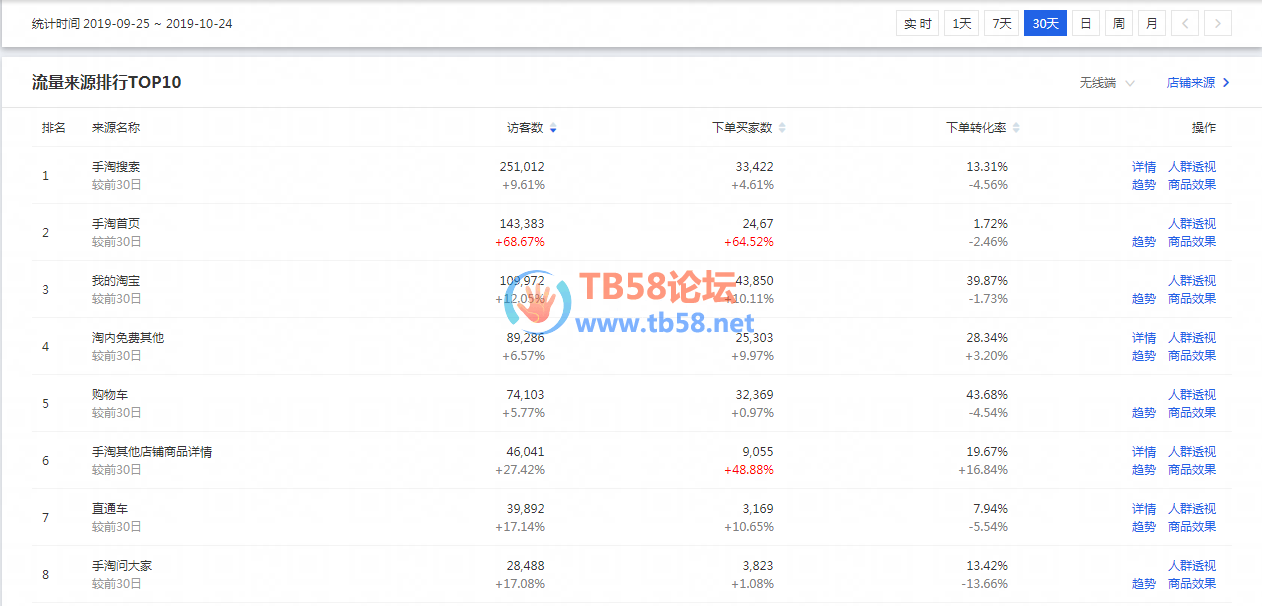
Task: Select the 30天 time range
Action: pyautogui.click(x=1045, y=23)
